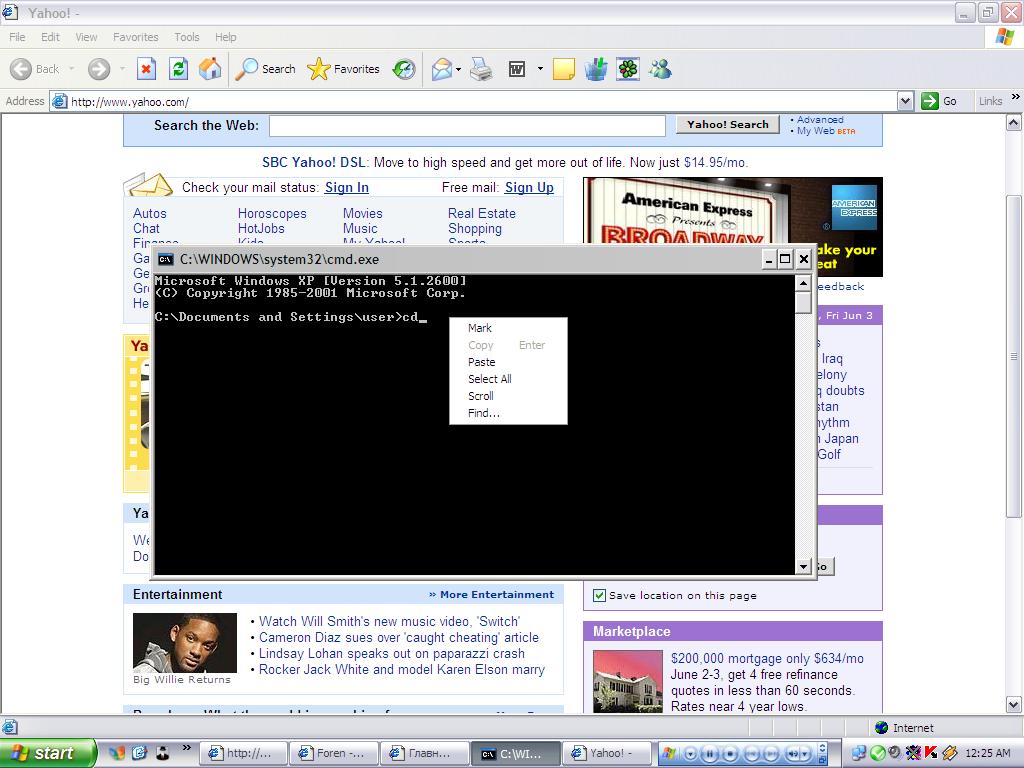
Task: Mute the taskbar media player volume
Action: [793, 754]
